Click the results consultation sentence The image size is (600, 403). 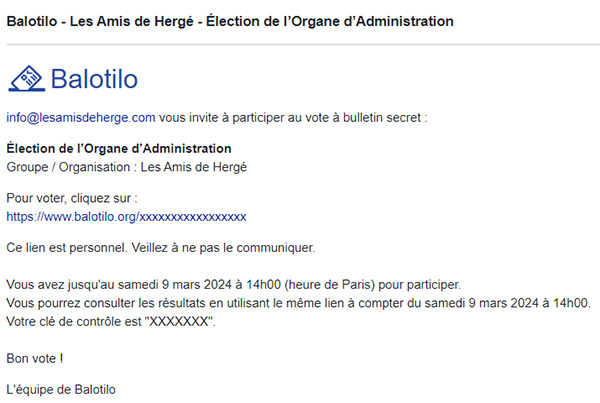298,303
